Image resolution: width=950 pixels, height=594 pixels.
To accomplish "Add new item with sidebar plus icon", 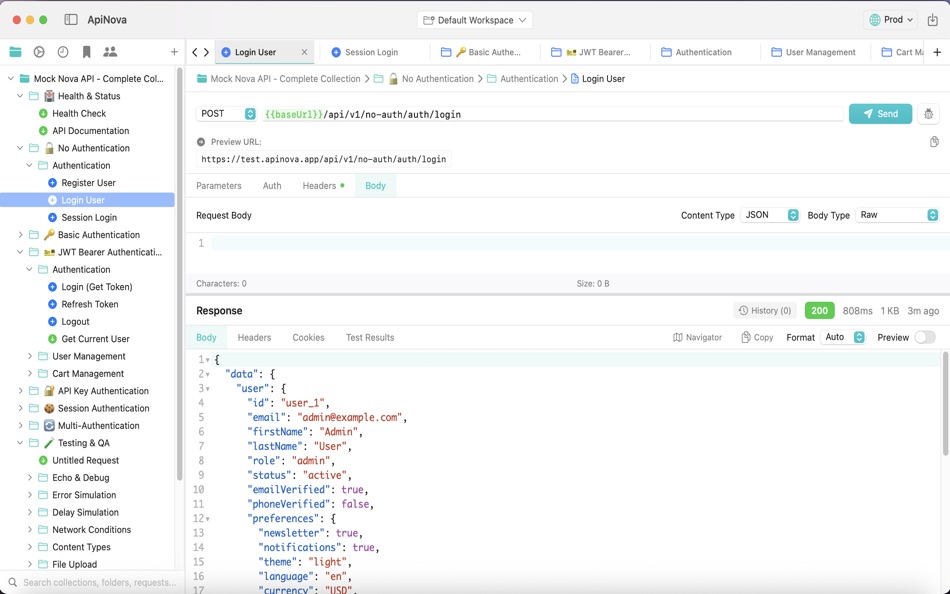I will (174, 52).
